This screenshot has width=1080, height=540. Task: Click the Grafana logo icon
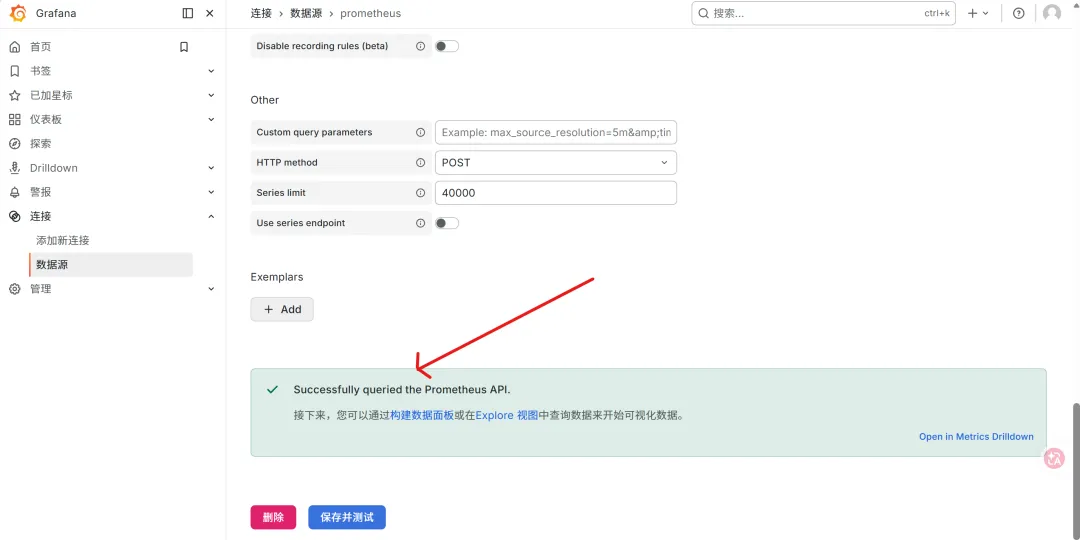(18, 13)
